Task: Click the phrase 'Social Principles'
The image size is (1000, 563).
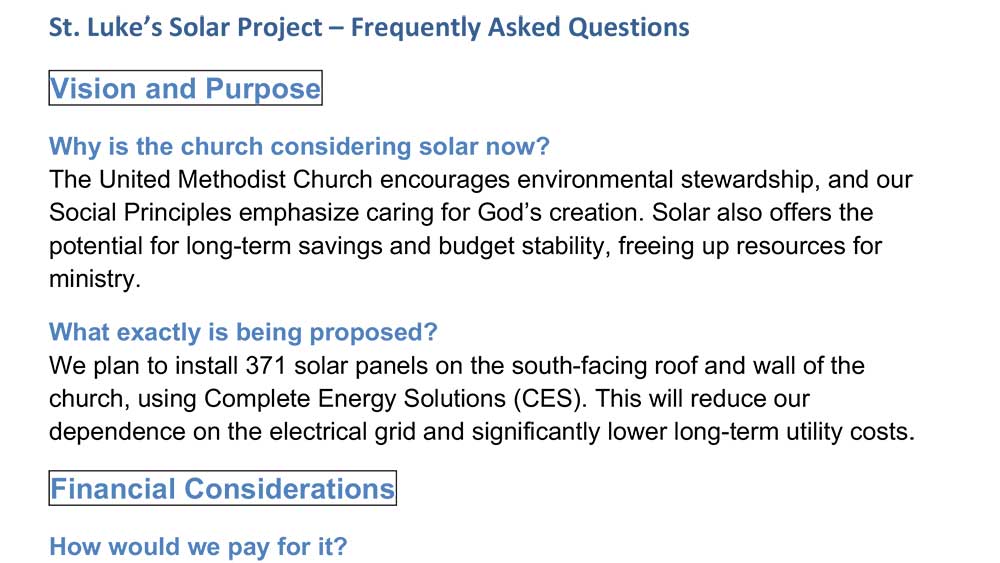Action: click(140, 213)
